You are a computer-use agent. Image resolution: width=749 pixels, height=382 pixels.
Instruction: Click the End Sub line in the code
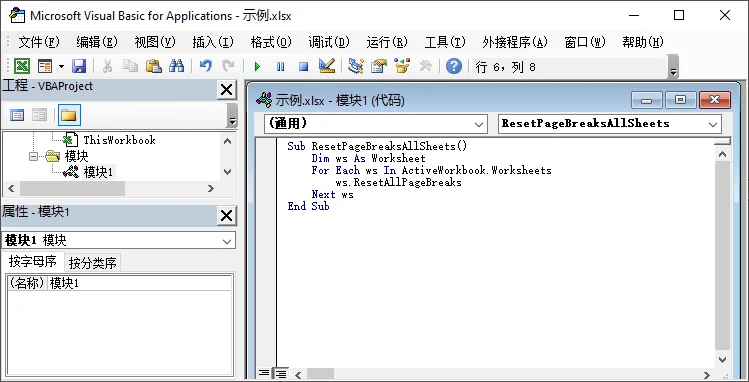pos(309,206)
